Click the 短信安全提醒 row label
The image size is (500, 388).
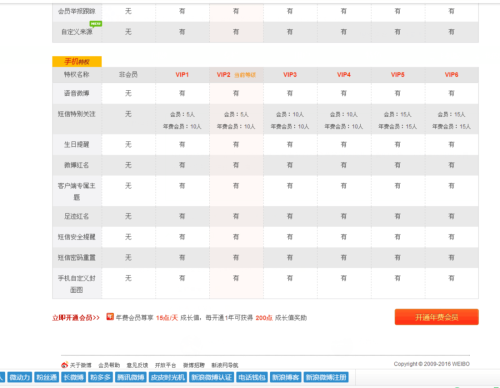[x=77, y=237]
